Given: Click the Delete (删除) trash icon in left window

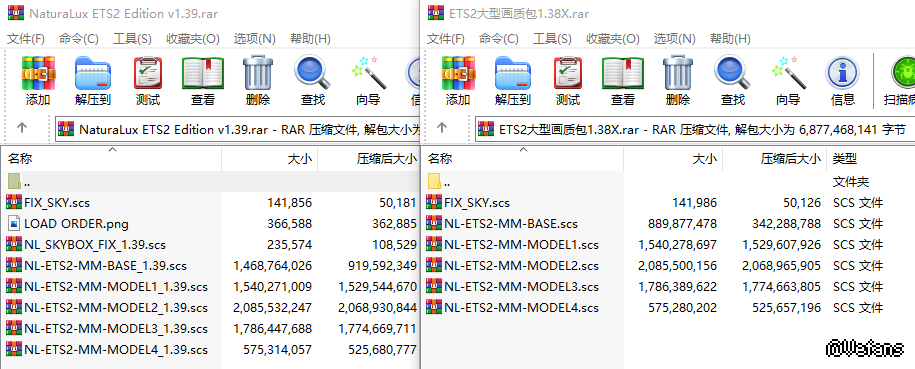Looking at the screenshot, I should pos(257,81).
